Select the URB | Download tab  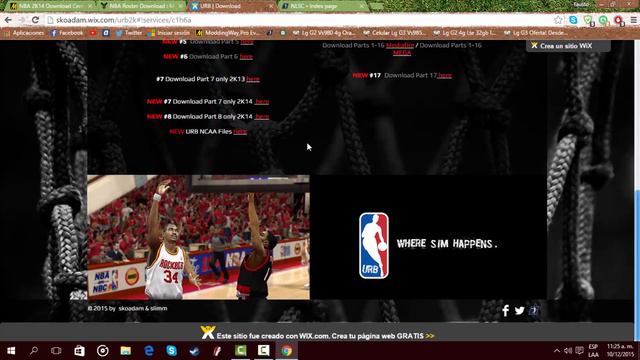[x=231, y=6]
